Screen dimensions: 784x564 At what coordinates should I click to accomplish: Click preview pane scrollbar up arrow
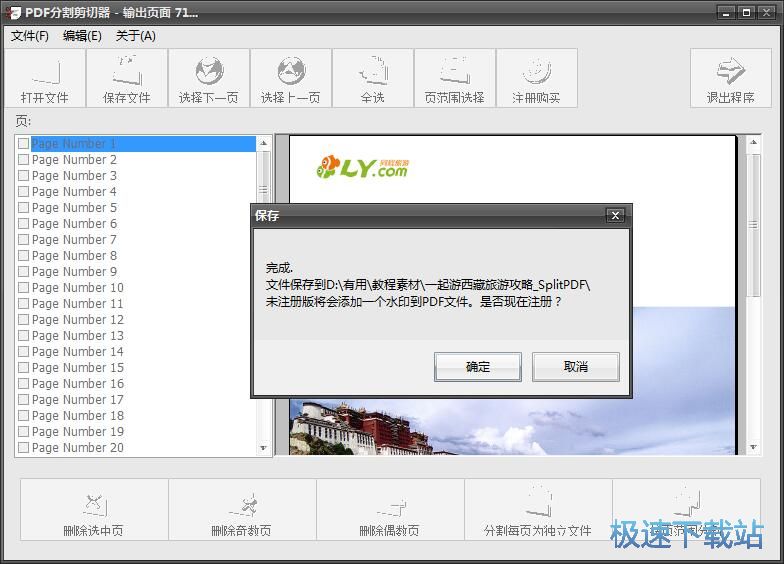[x=753, y=142]
